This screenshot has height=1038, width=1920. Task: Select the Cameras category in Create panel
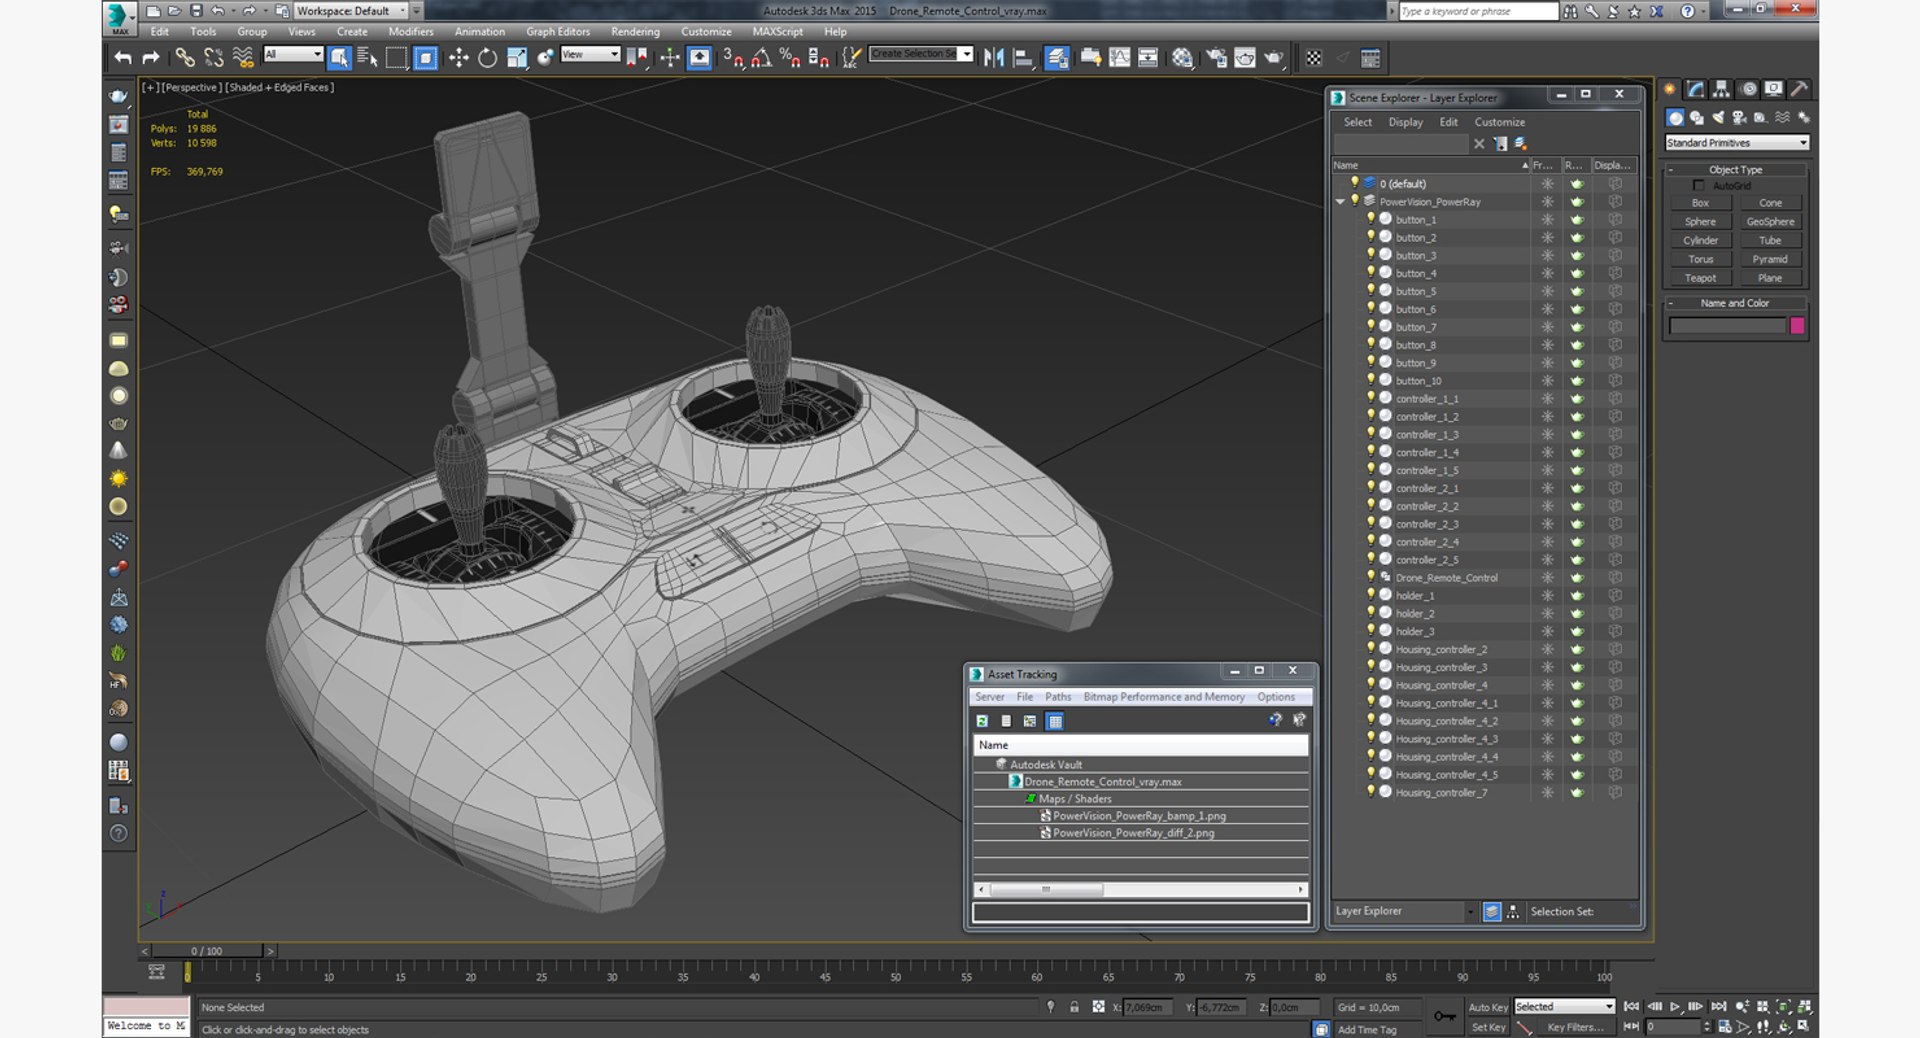(1739, 117)
